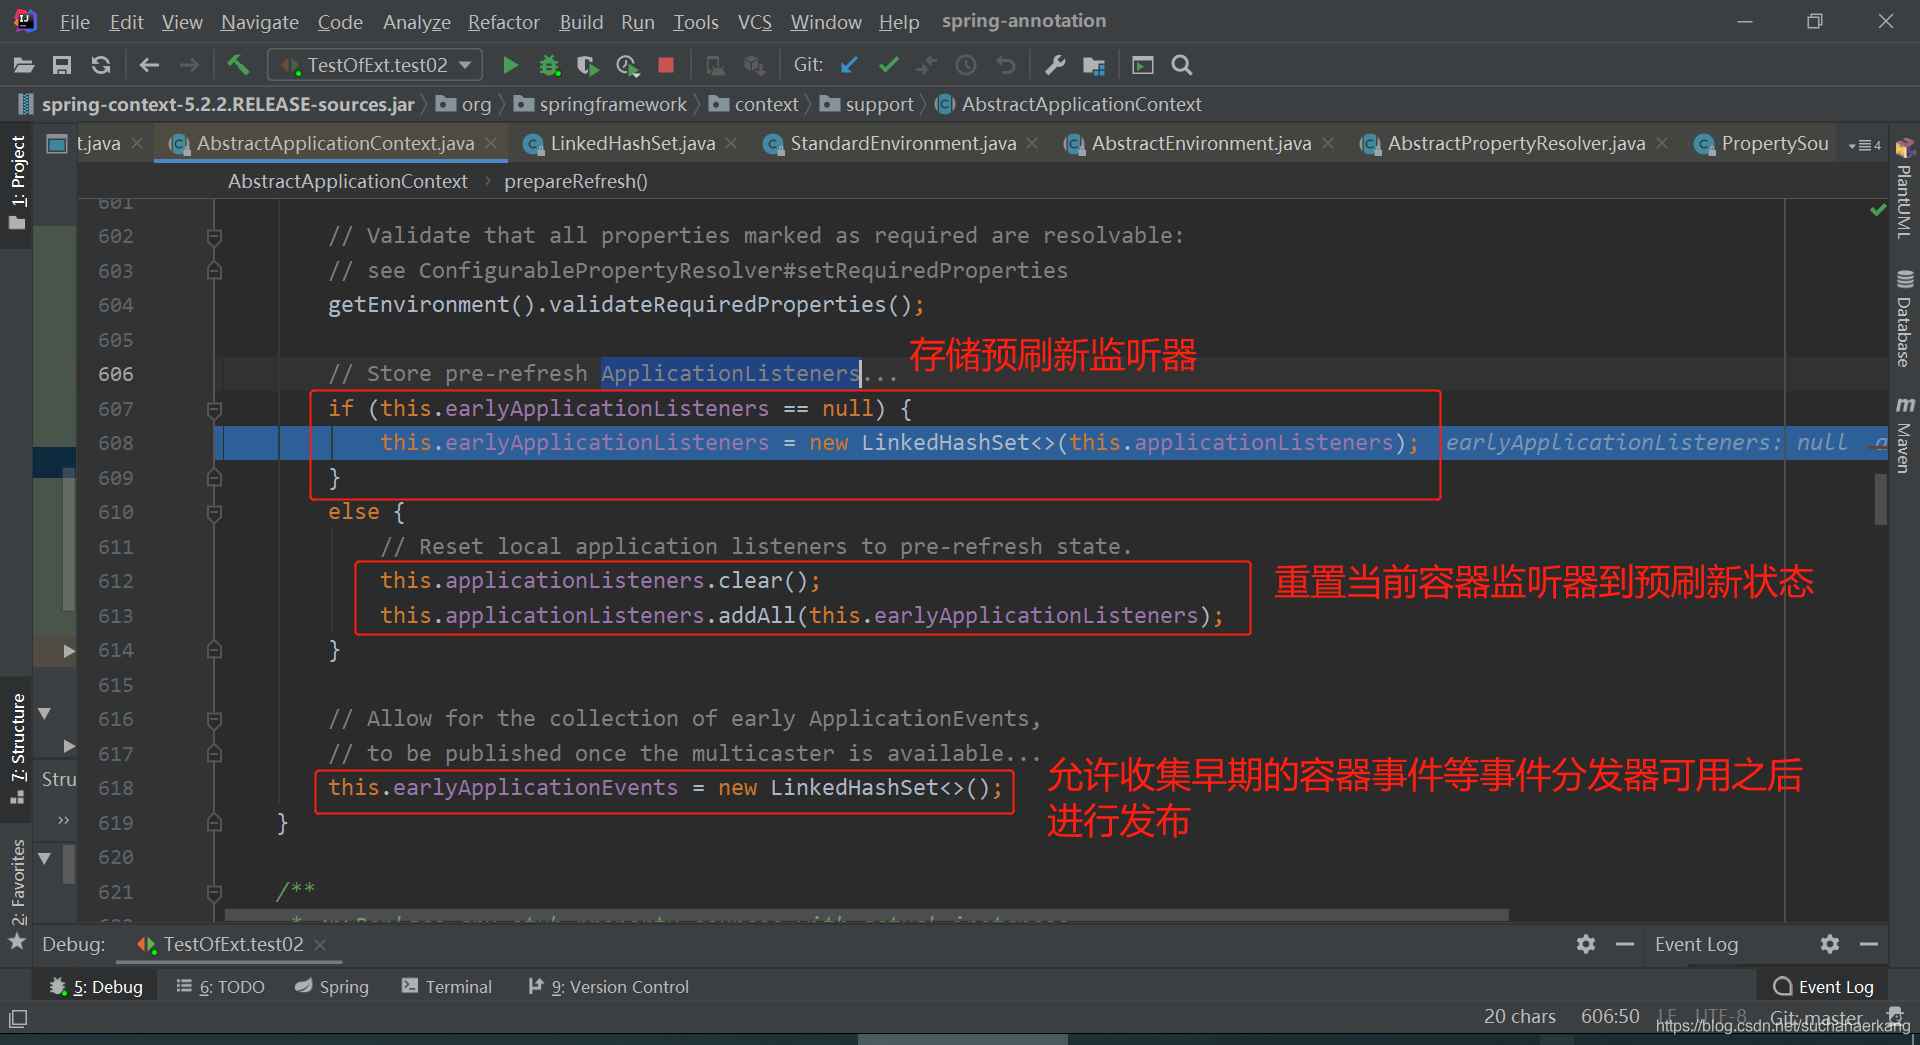The width and height of the screenshot is (1920, 1045).
Task: Toggle the Terminal tool window
Action: tap(447, 987)
